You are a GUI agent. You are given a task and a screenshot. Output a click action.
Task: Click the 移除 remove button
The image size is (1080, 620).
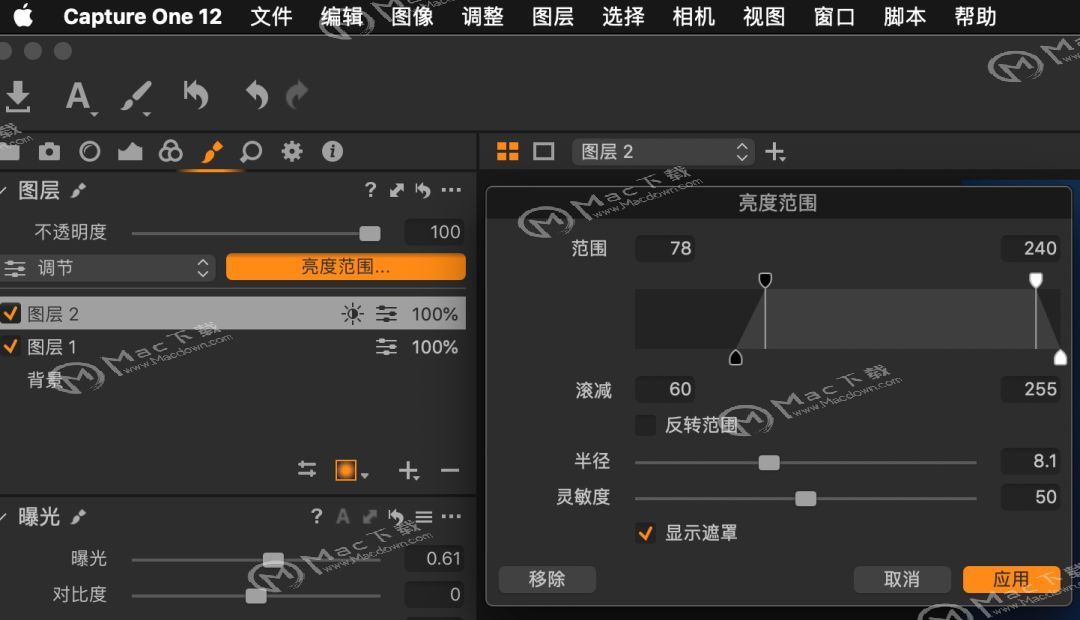click(x=547, y=579)
